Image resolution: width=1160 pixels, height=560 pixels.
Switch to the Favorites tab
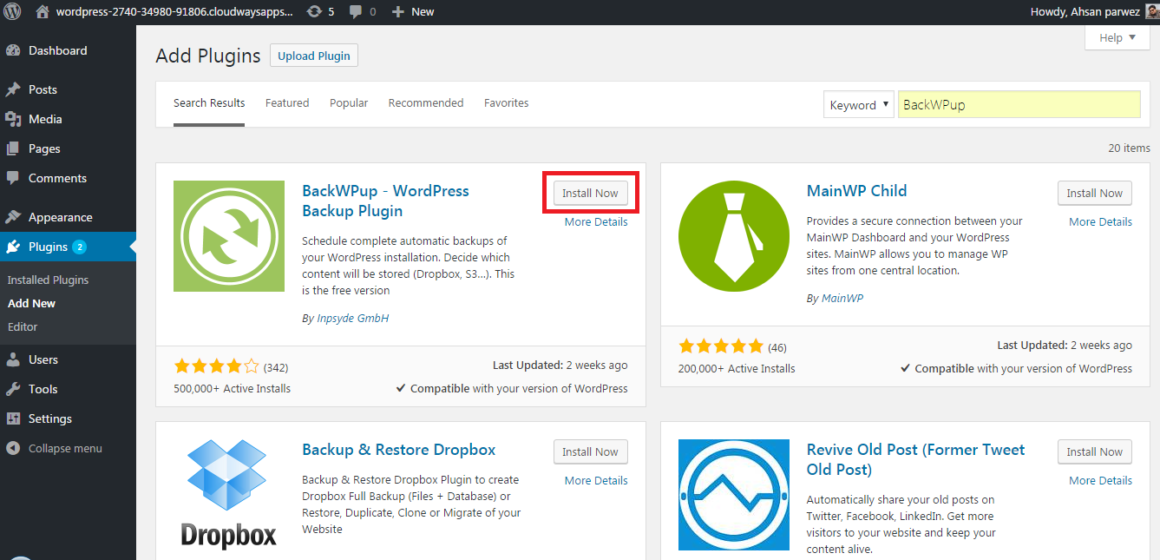[506, 104]
